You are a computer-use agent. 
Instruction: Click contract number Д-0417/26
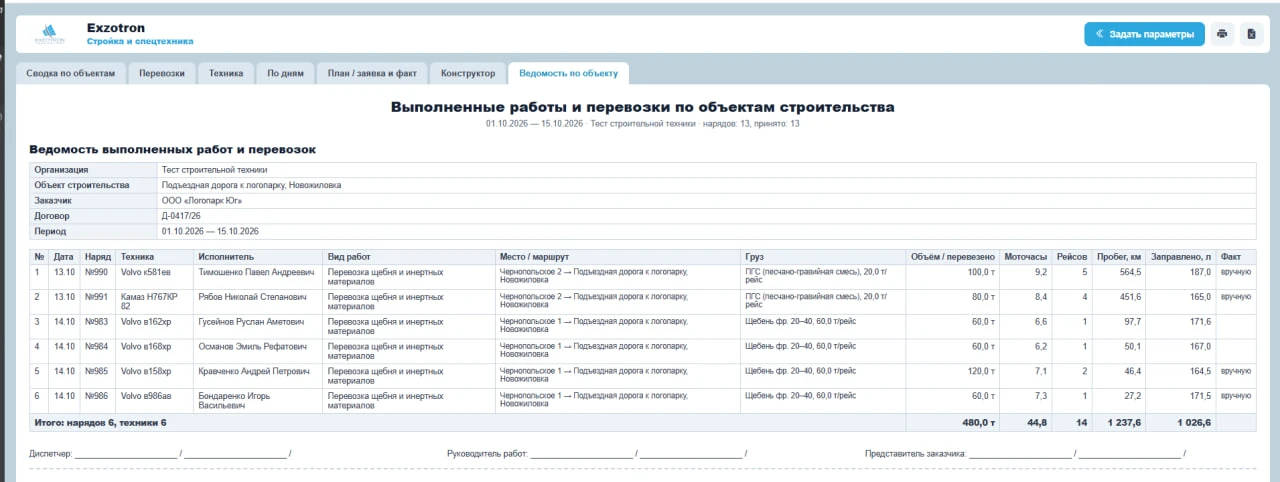click(x=181, y=215)
